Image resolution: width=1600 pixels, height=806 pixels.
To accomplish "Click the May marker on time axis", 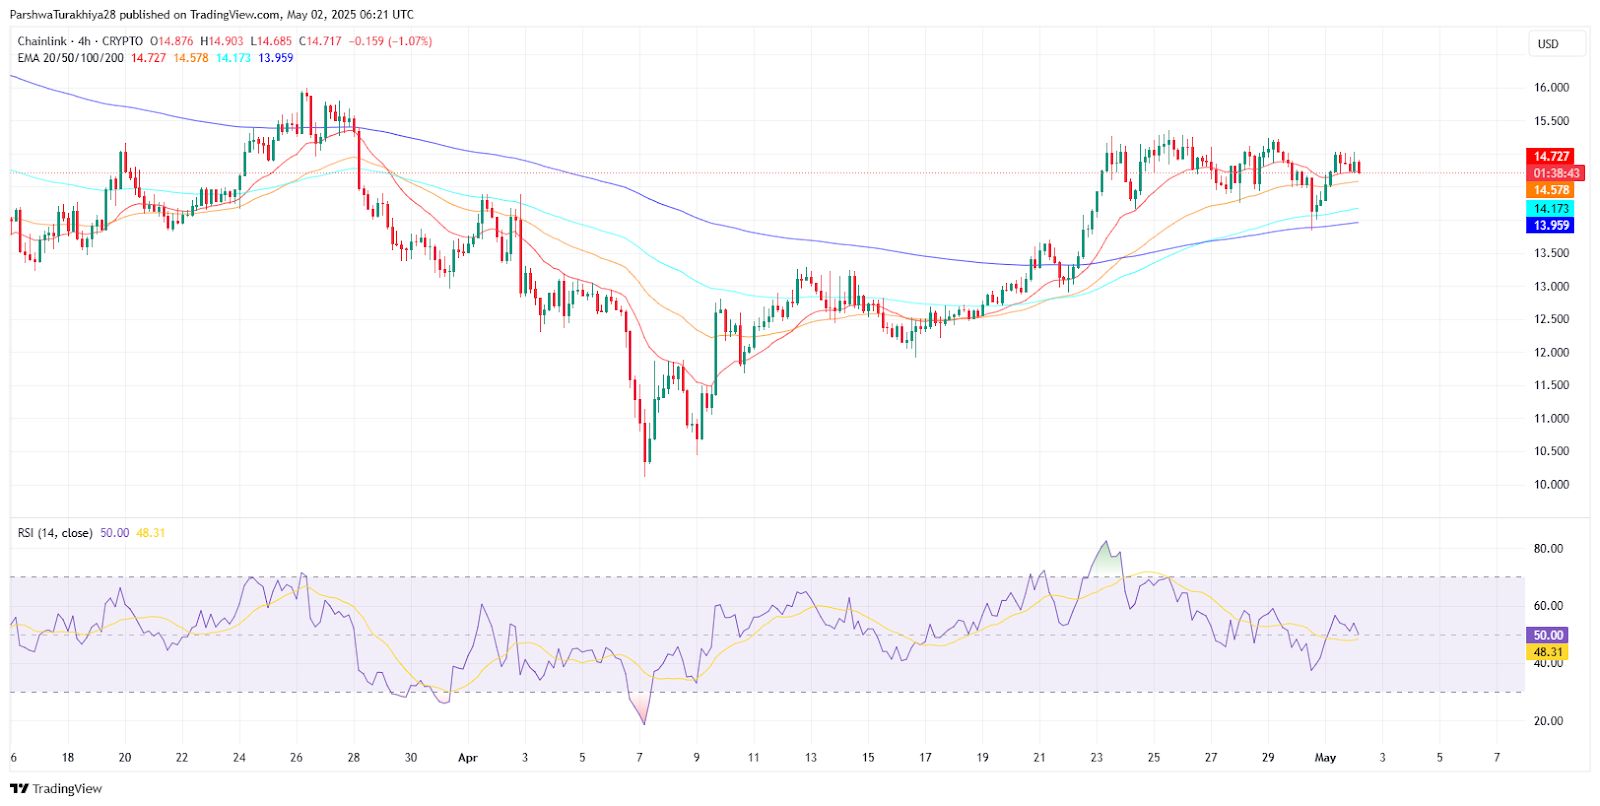I will [x=1325, y=758].
